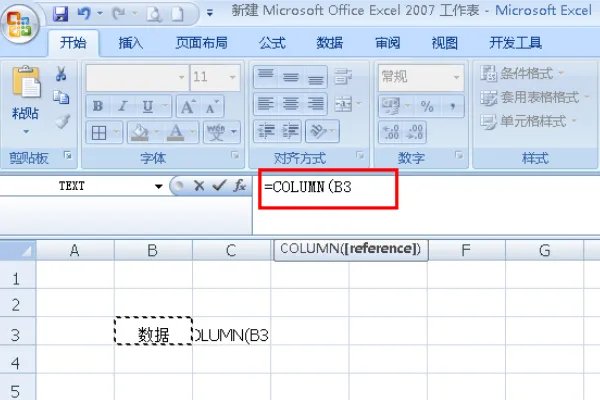Open the 插入 ribbon tab
The image size is (600, 400).
tap(130, 43)
